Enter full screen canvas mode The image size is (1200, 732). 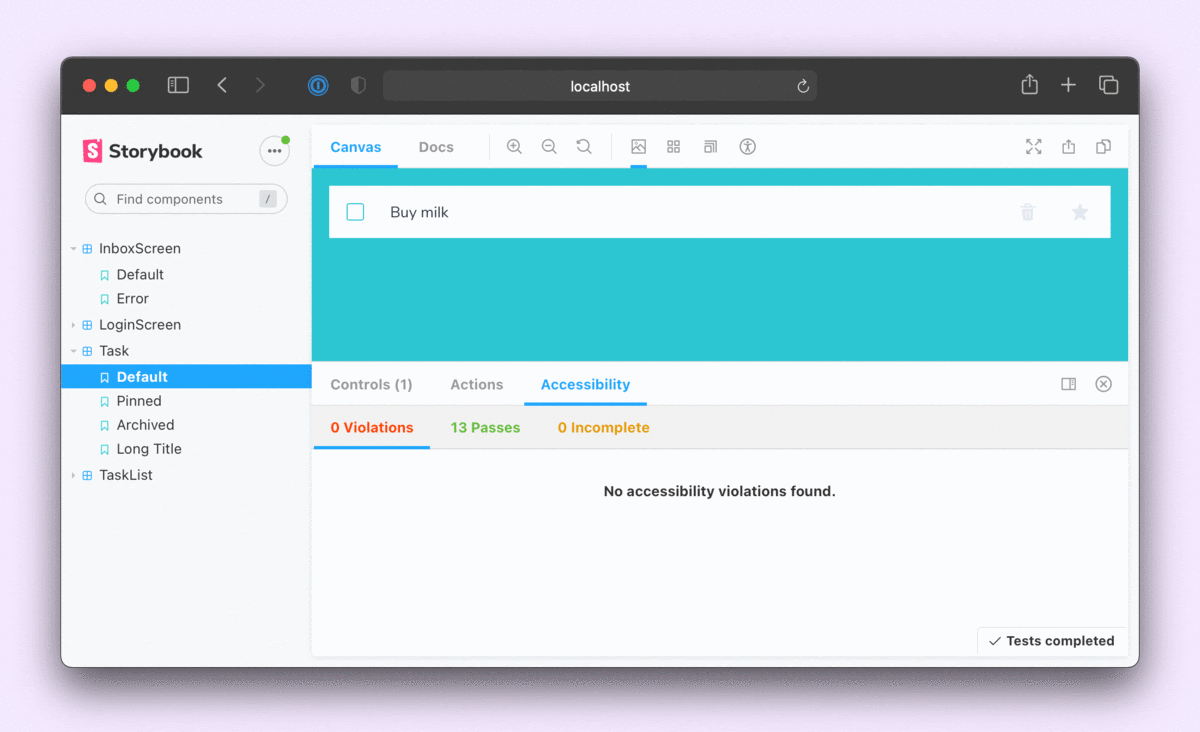pos(1033,147)
